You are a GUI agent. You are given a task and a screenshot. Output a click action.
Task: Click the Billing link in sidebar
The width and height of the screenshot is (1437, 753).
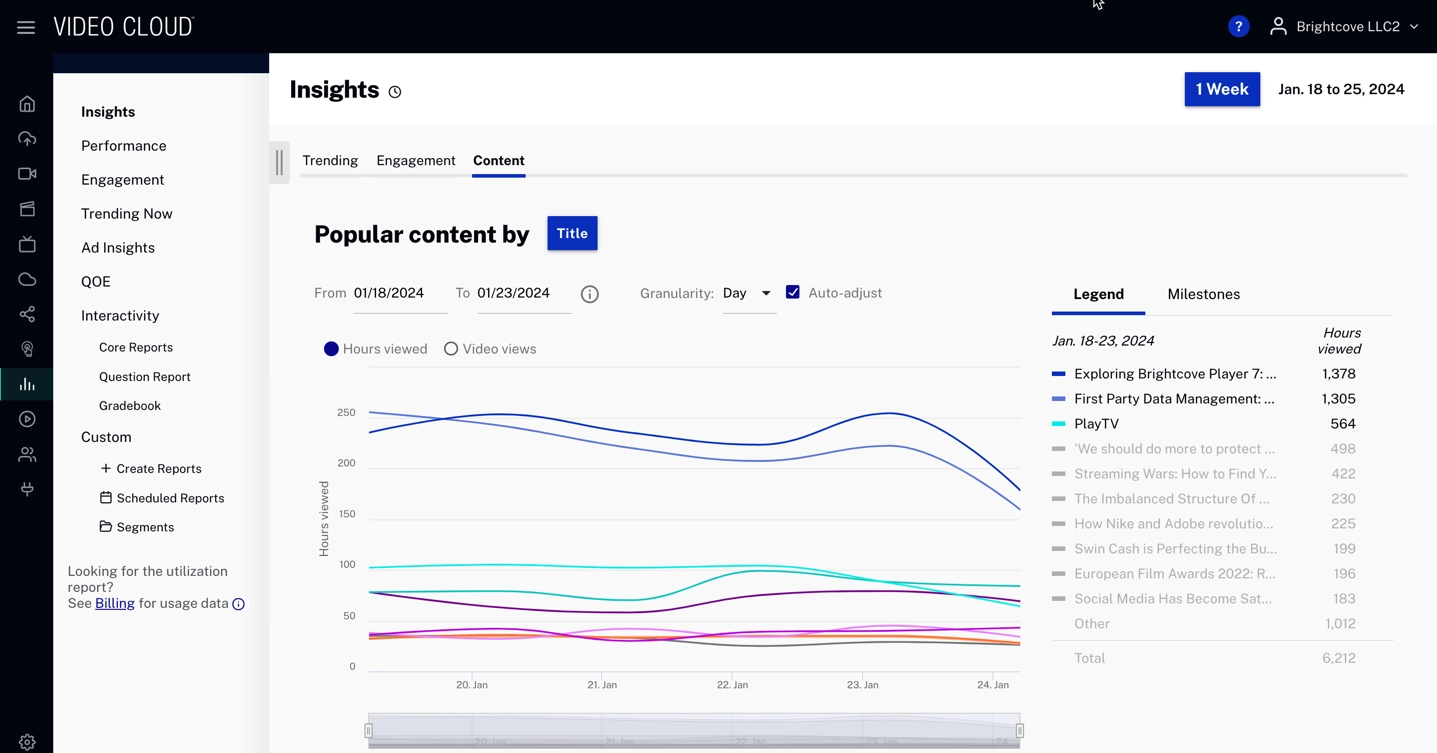(114, 603)
